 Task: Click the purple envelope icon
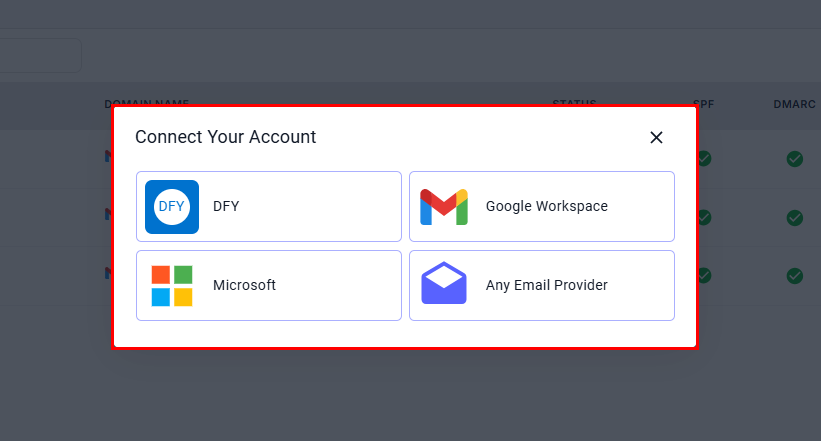(x=444, y=285)
